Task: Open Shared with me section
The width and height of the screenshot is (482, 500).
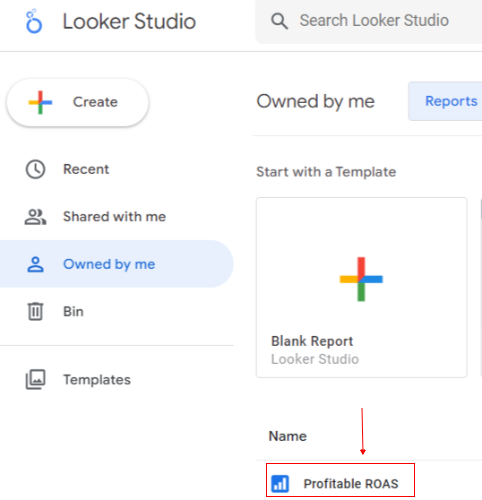Action: click(x=117, y=217)
